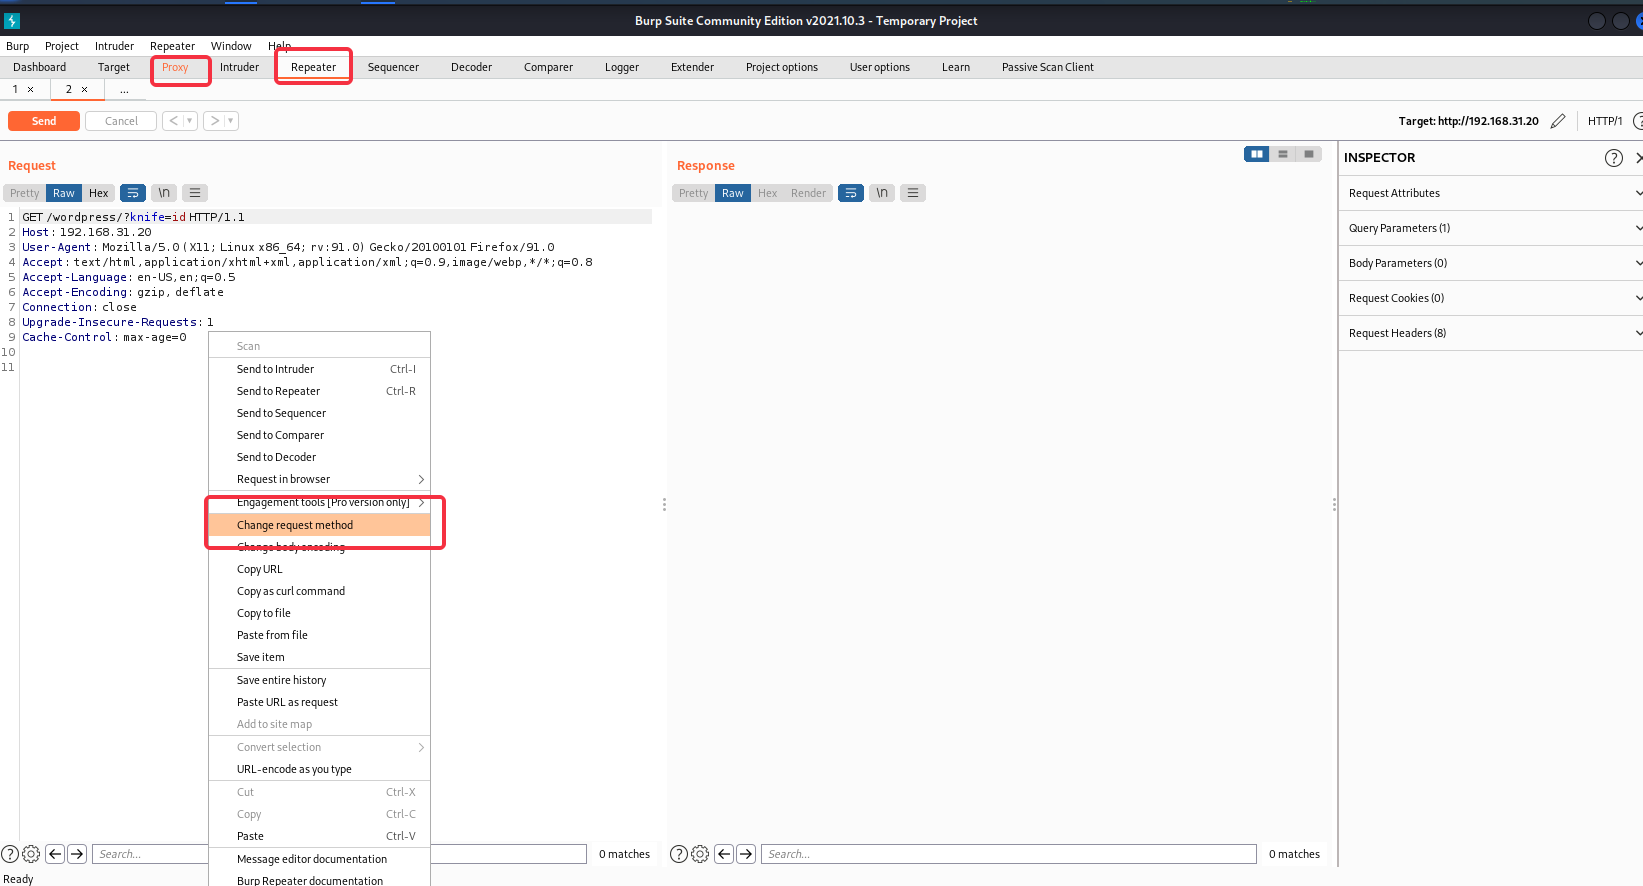Screen dimensions: 1643x886
Task: Click the Cancel button
Action: tap(121, 121)
